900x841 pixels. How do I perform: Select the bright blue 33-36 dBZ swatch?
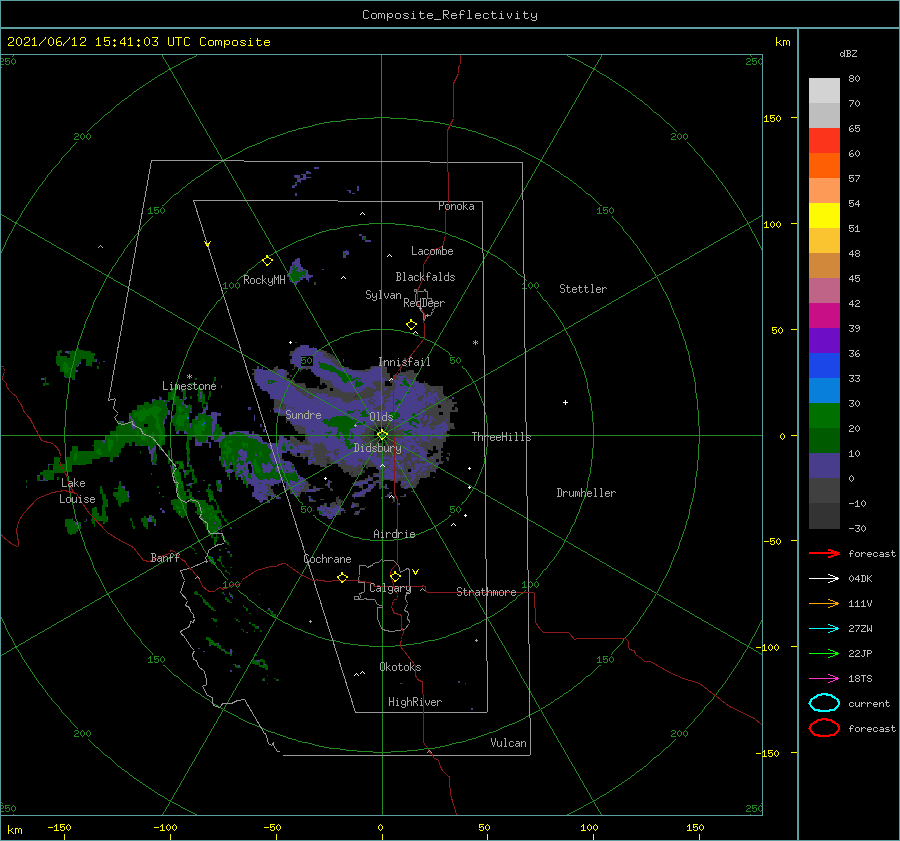click(824, 366)
